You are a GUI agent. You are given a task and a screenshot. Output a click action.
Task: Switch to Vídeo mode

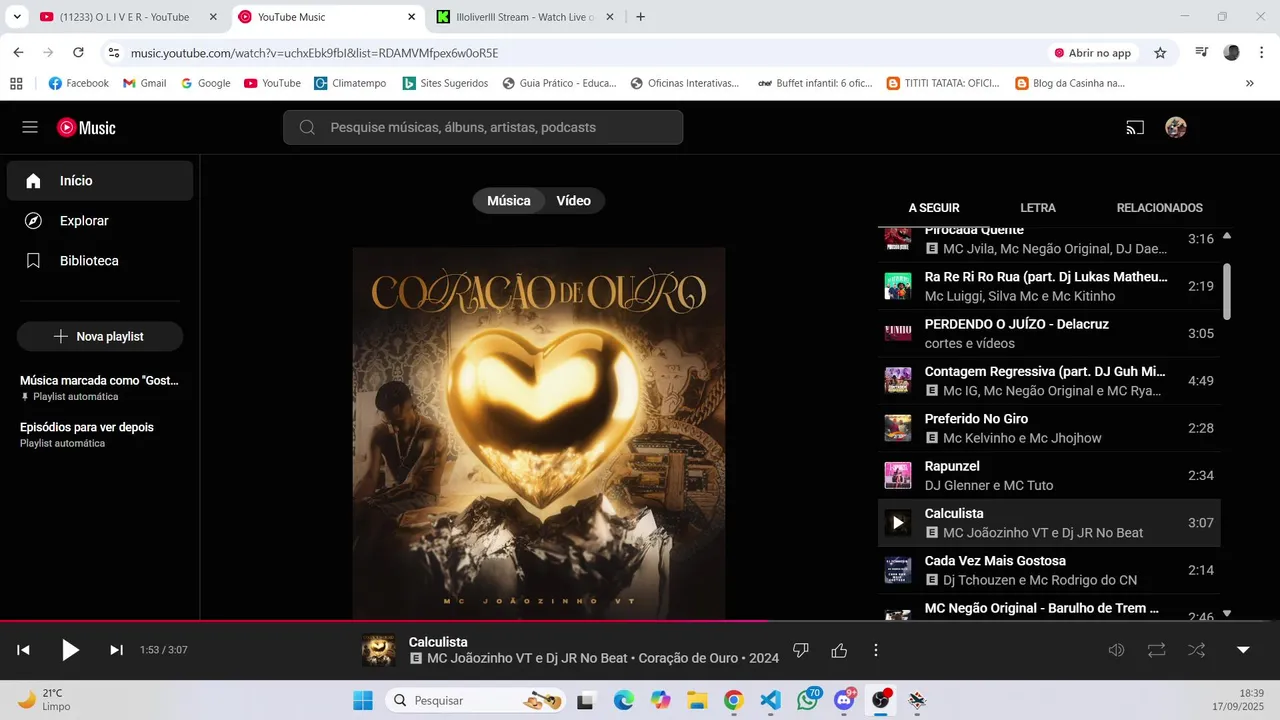tap(574, 201)
